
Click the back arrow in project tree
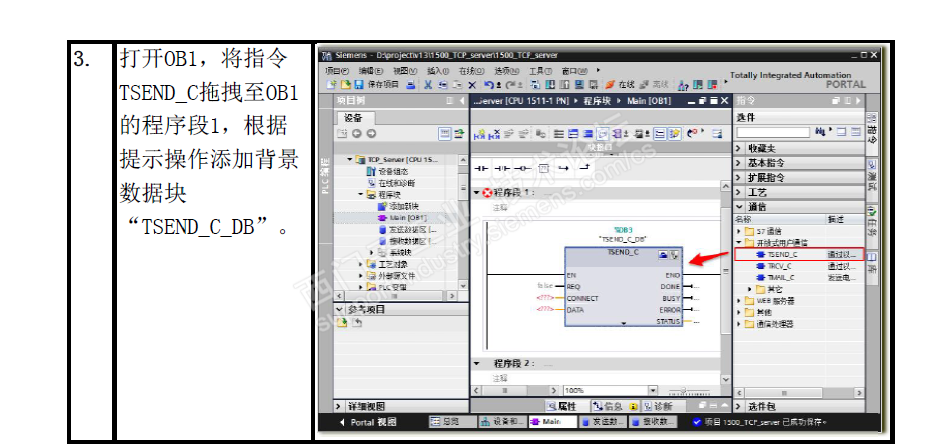[x=357, y=133]
